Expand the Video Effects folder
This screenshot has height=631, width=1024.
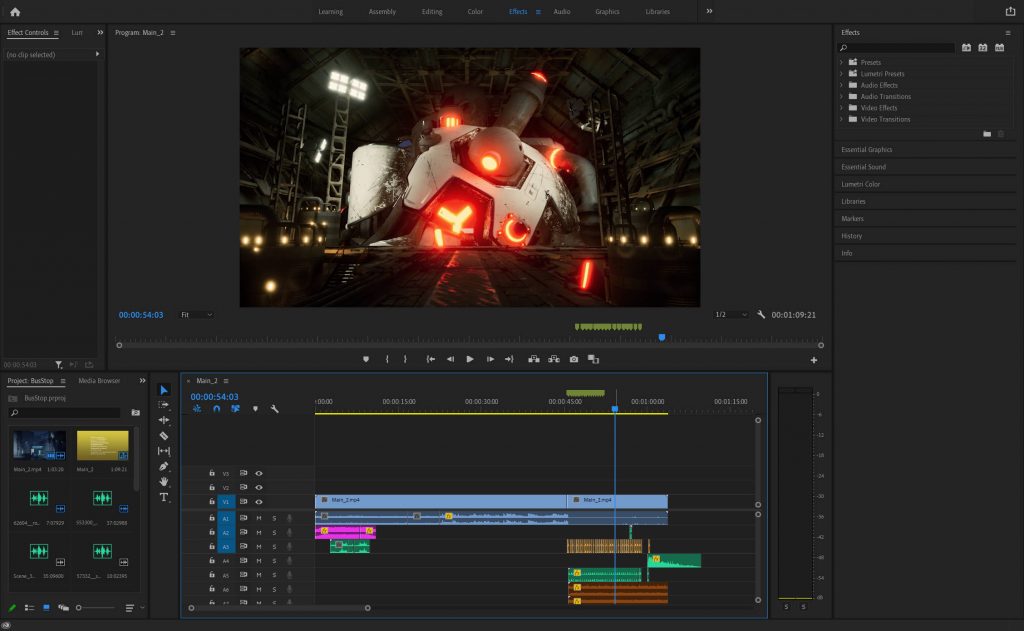point(842,108)
